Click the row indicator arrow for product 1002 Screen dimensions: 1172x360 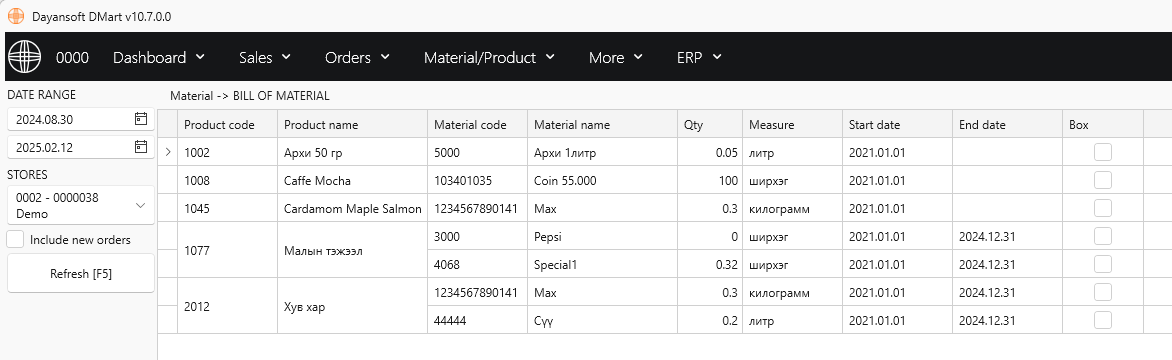[167, 152]
